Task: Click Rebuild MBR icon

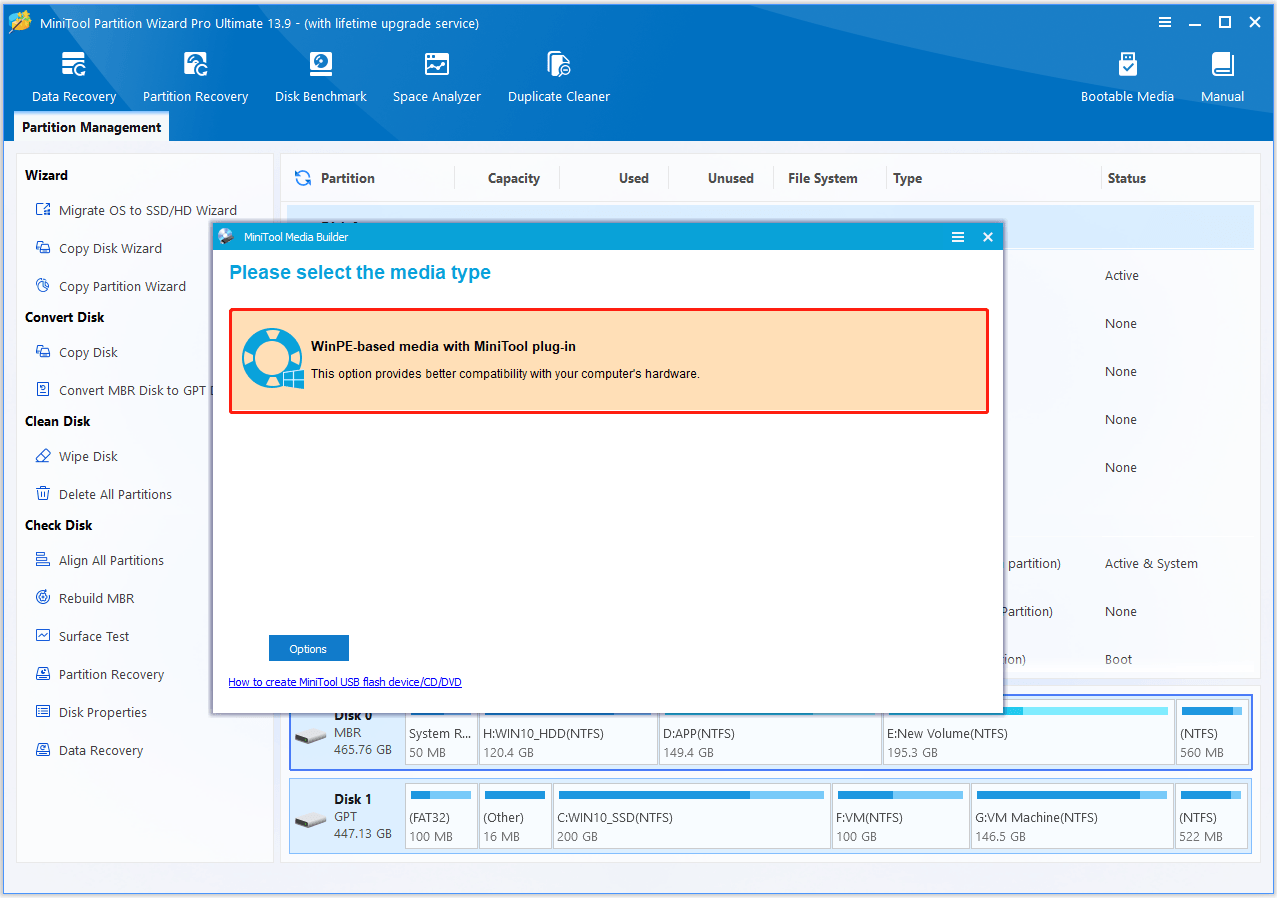Action: 43,598
